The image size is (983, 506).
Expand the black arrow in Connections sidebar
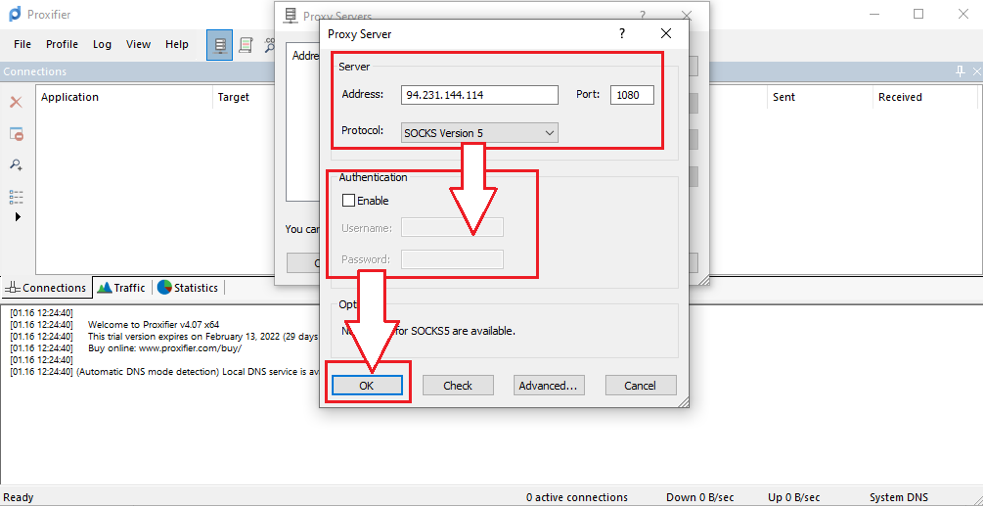click(x=18, y=216)
